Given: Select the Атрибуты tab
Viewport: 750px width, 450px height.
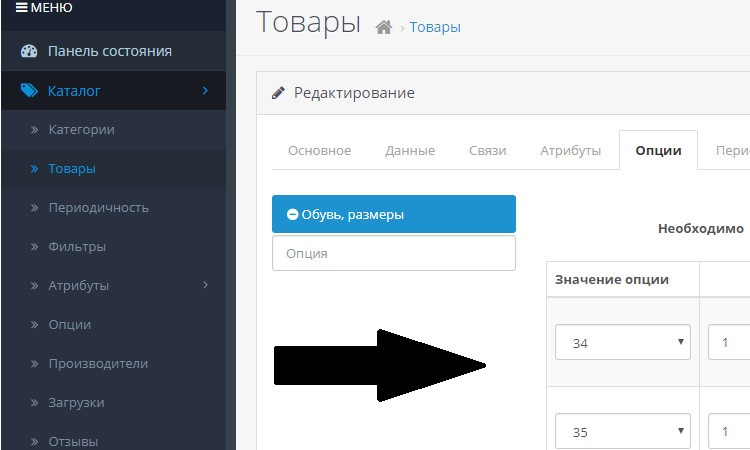Looking at the screenshot, I should 571,151.
